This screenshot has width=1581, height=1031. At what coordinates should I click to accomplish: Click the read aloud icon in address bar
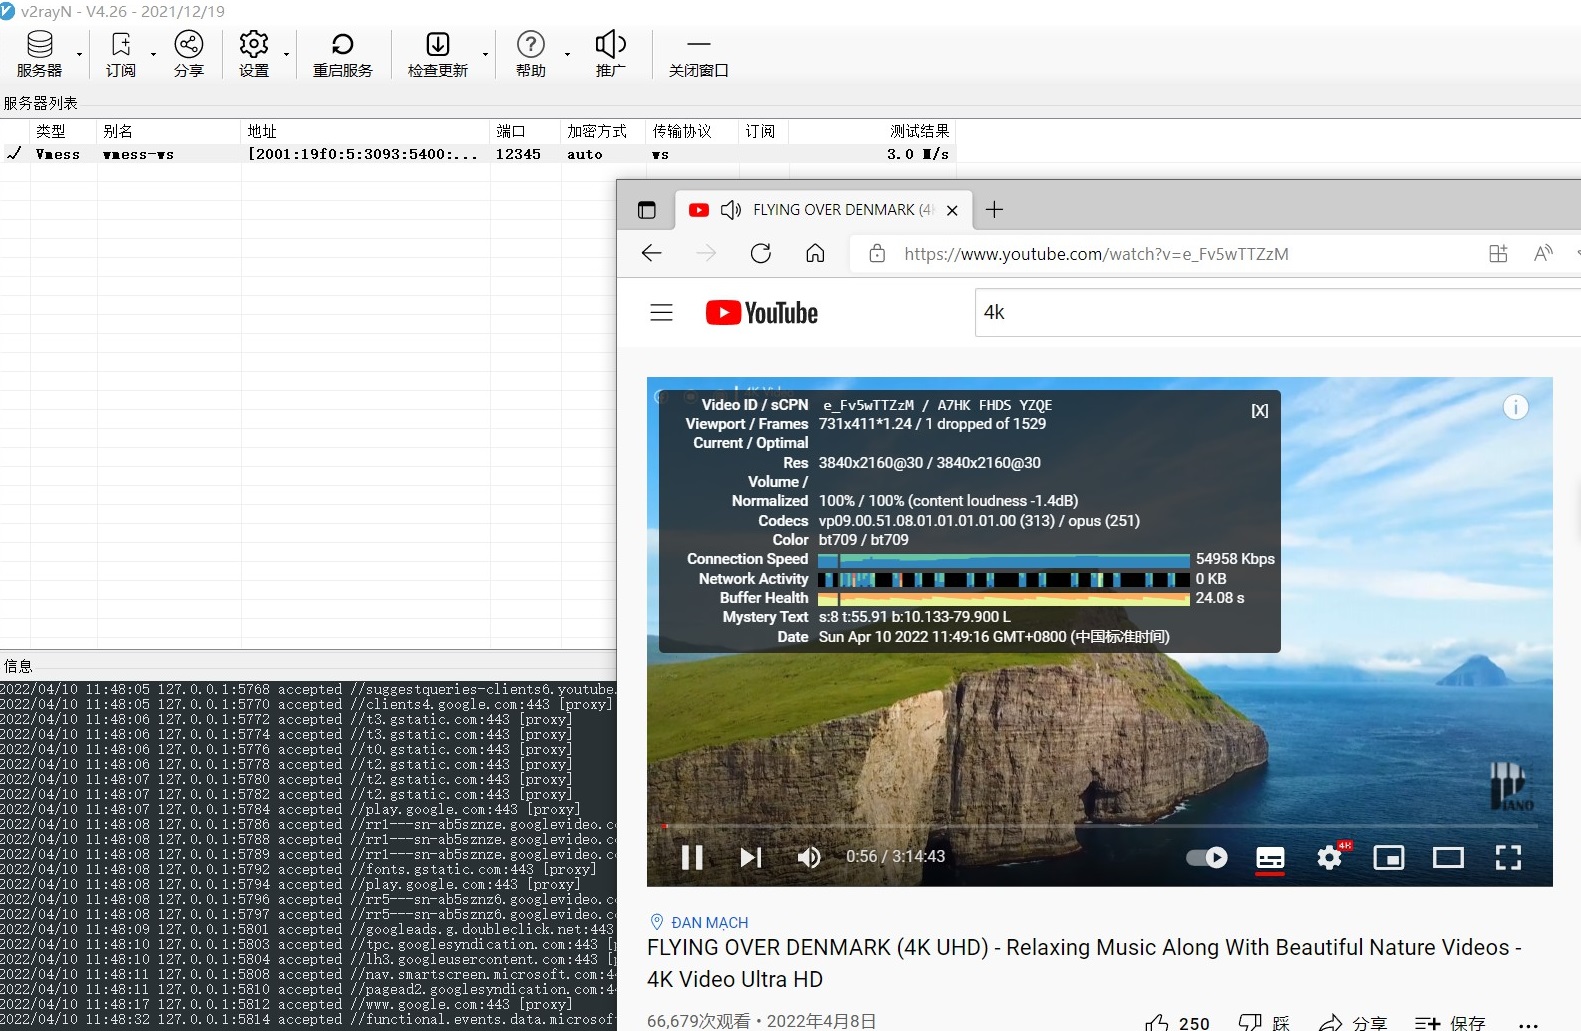pyautogui.click(x=1543, y=253)
